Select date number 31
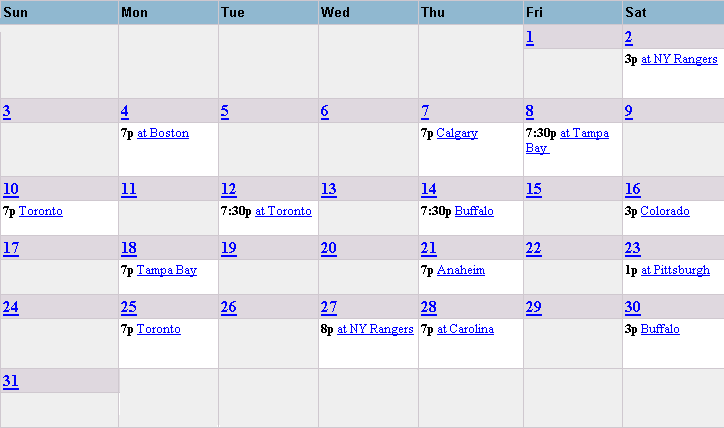 (11, 381)
